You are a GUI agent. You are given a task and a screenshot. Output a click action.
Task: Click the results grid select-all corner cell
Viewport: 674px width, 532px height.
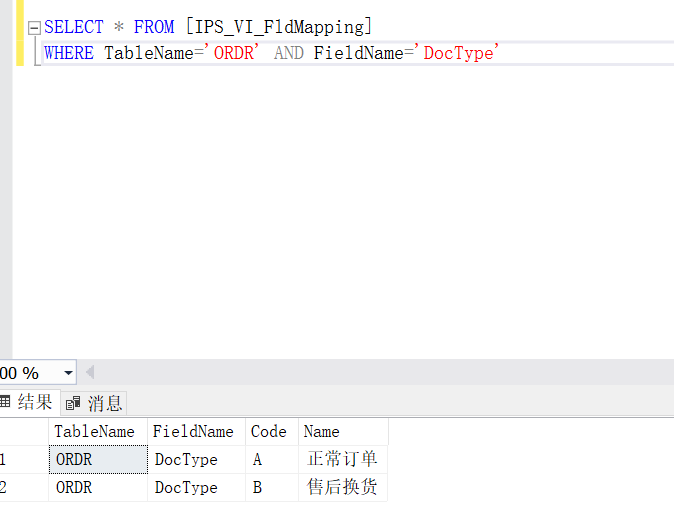click(24, 431)
